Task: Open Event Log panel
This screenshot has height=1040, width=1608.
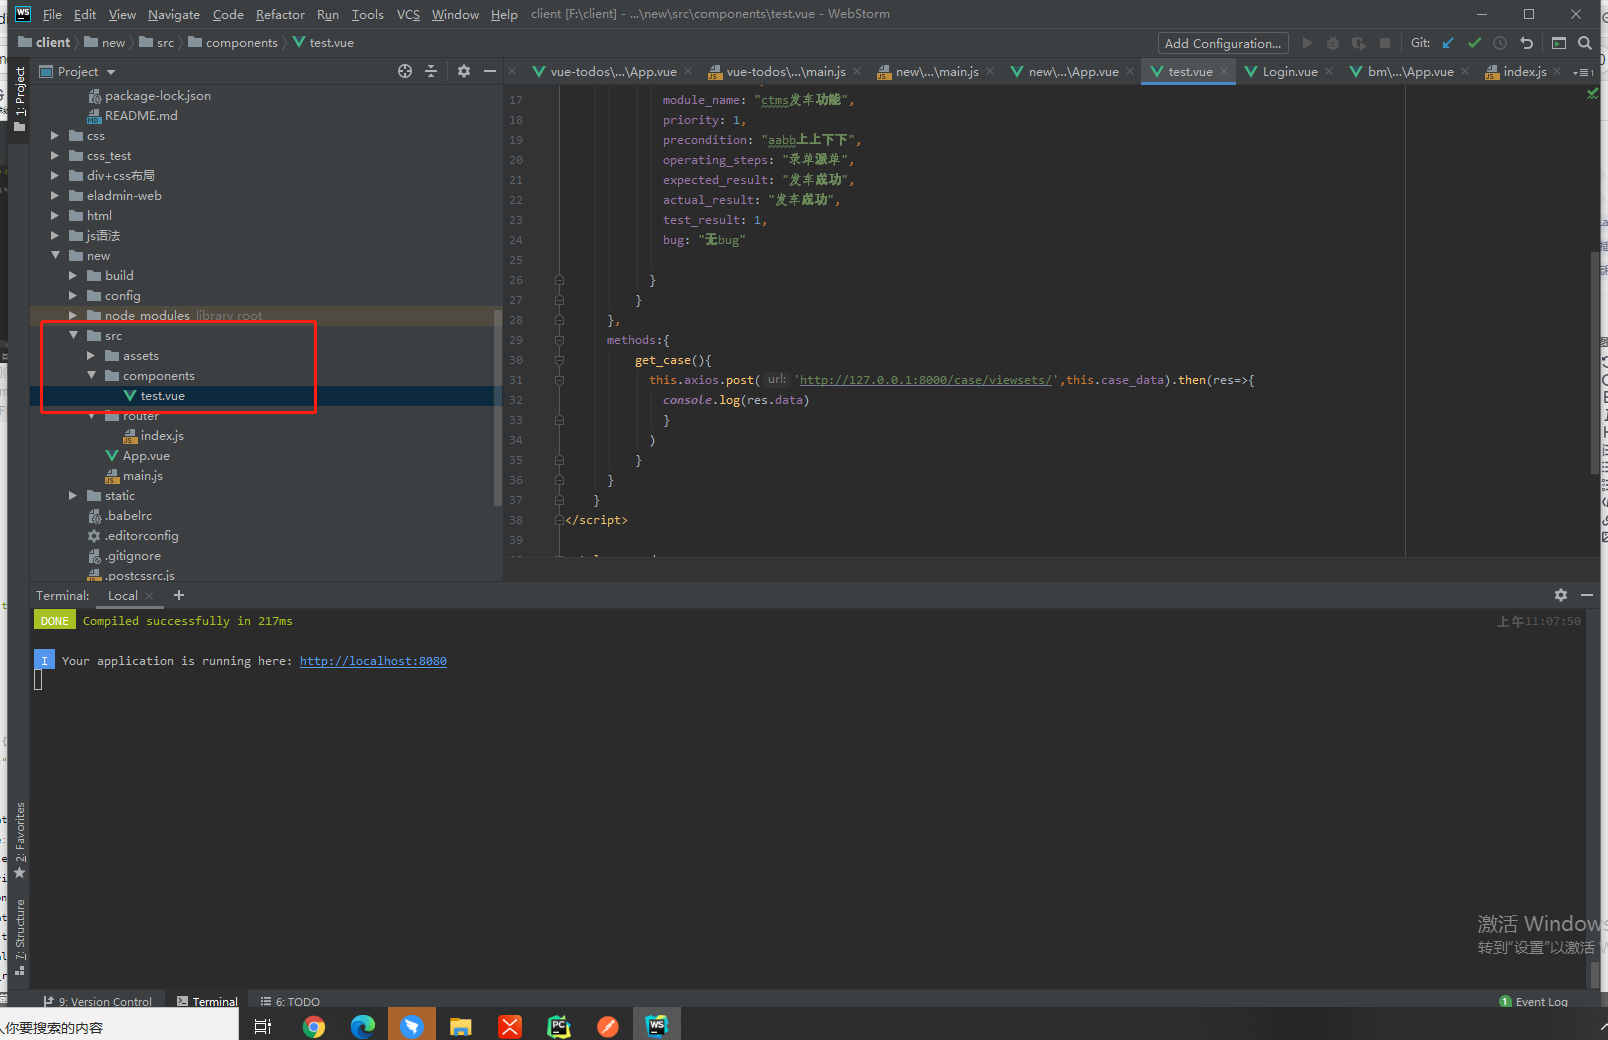Action: click(x=1534, y=1001)
